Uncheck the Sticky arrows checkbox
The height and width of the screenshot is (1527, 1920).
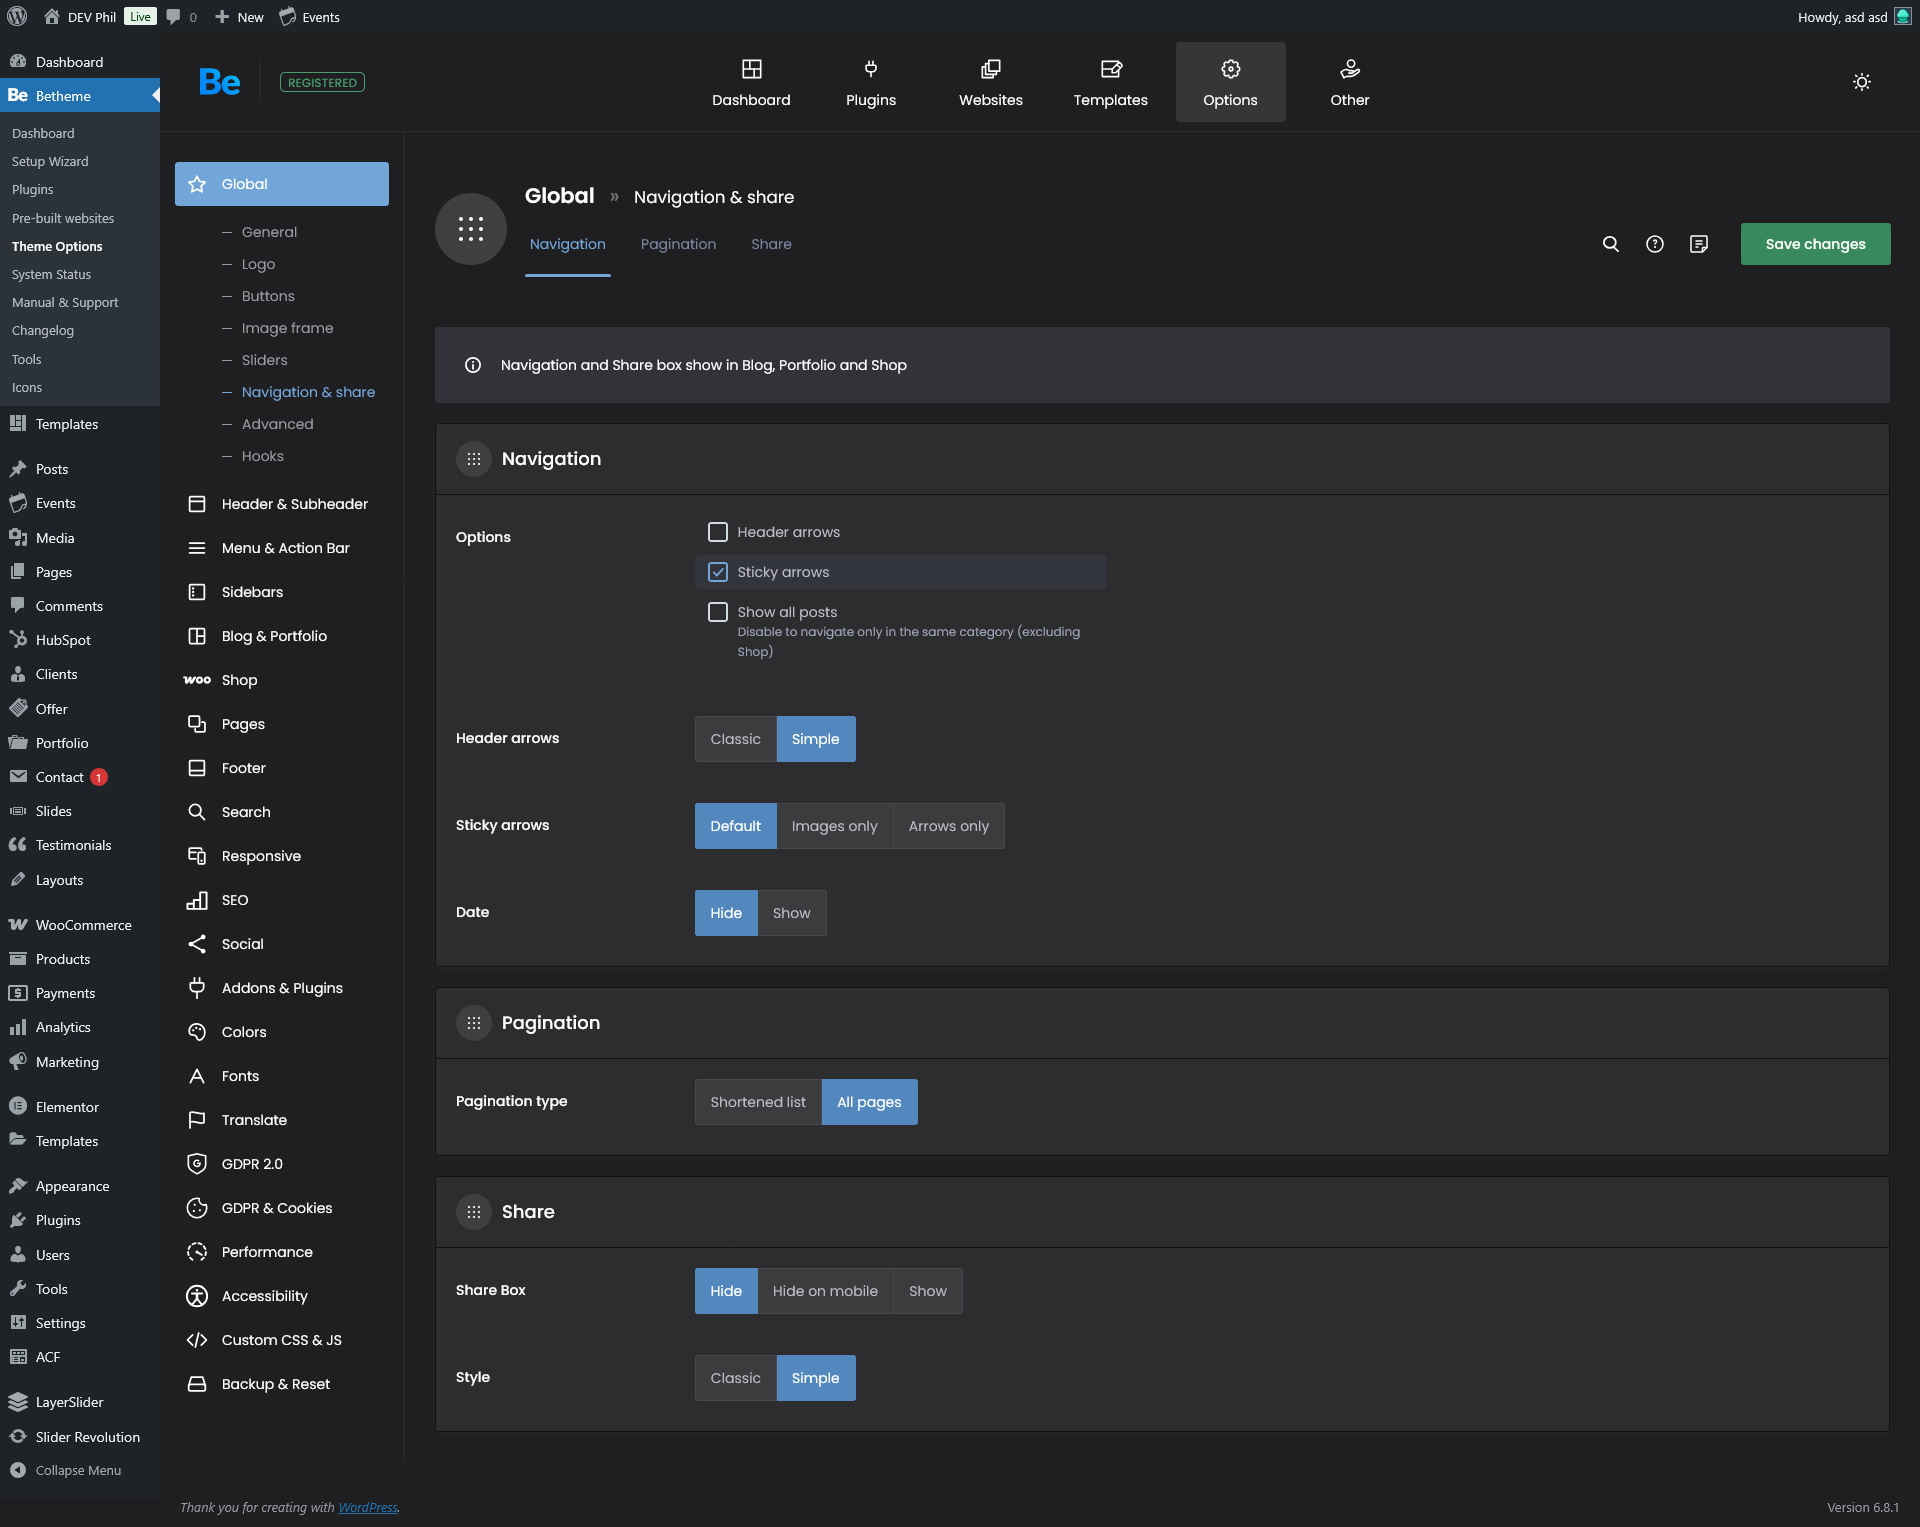coord(718,572)
